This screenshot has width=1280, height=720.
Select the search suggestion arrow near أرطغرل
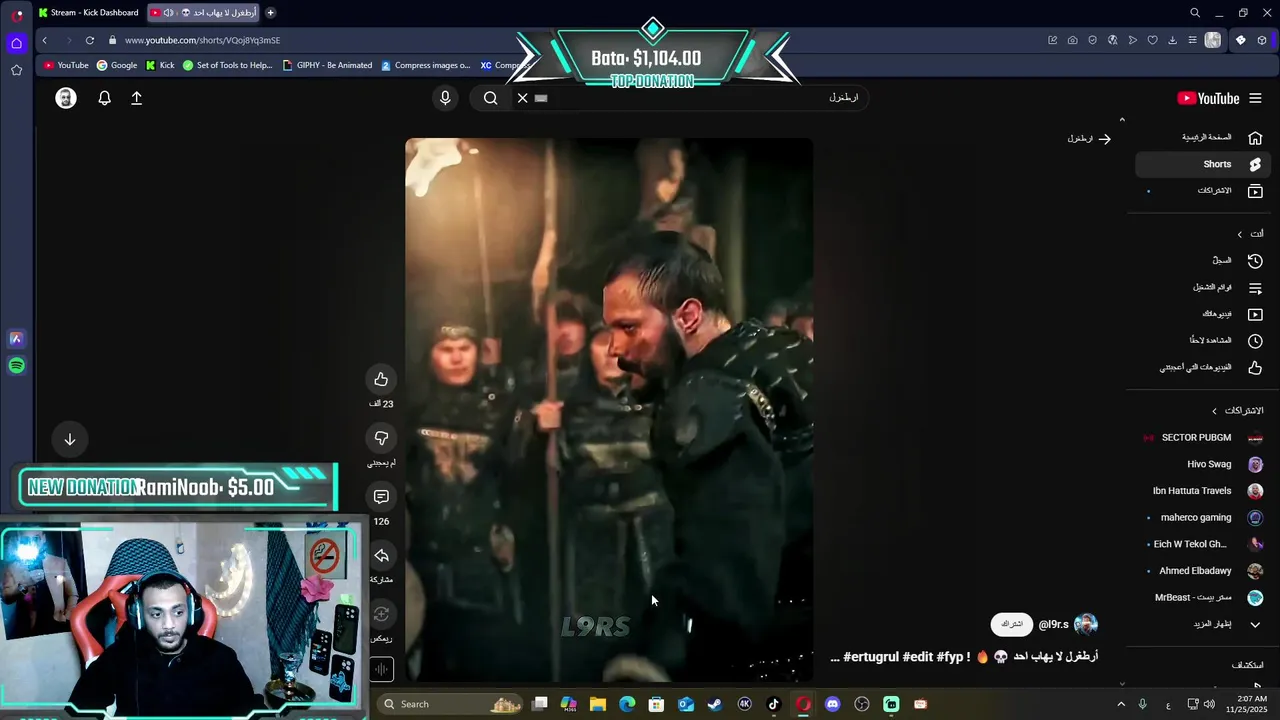[x=1104, y=139]
